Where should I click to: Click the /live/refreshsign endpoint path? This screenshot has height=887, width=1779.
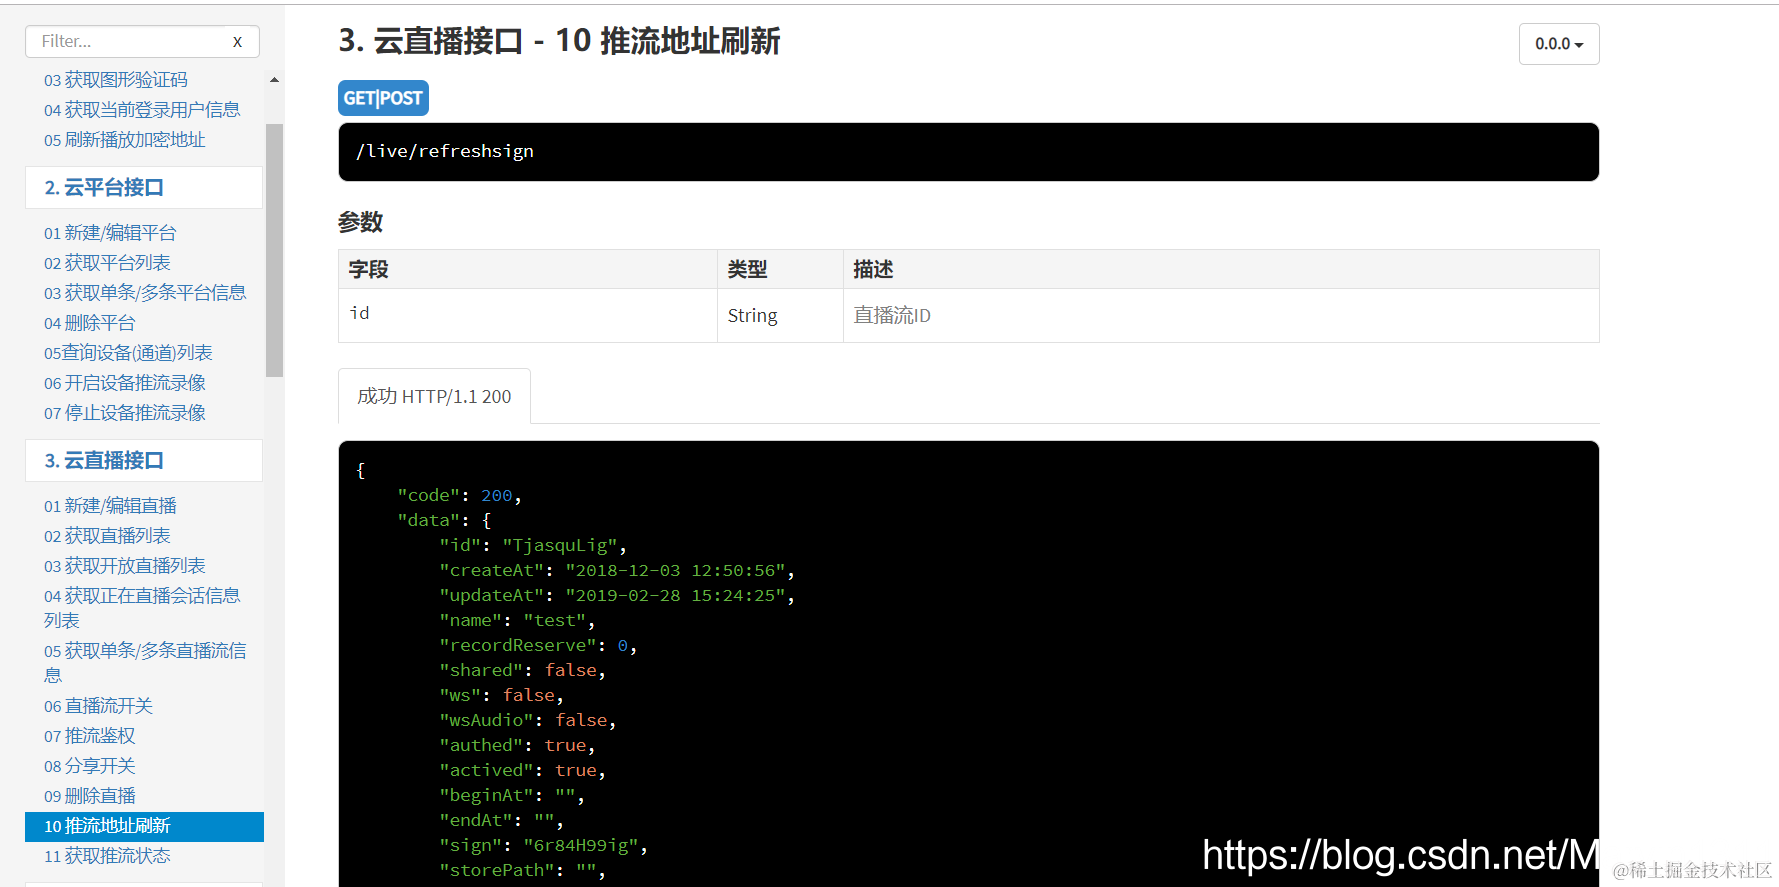pos(445,151)
